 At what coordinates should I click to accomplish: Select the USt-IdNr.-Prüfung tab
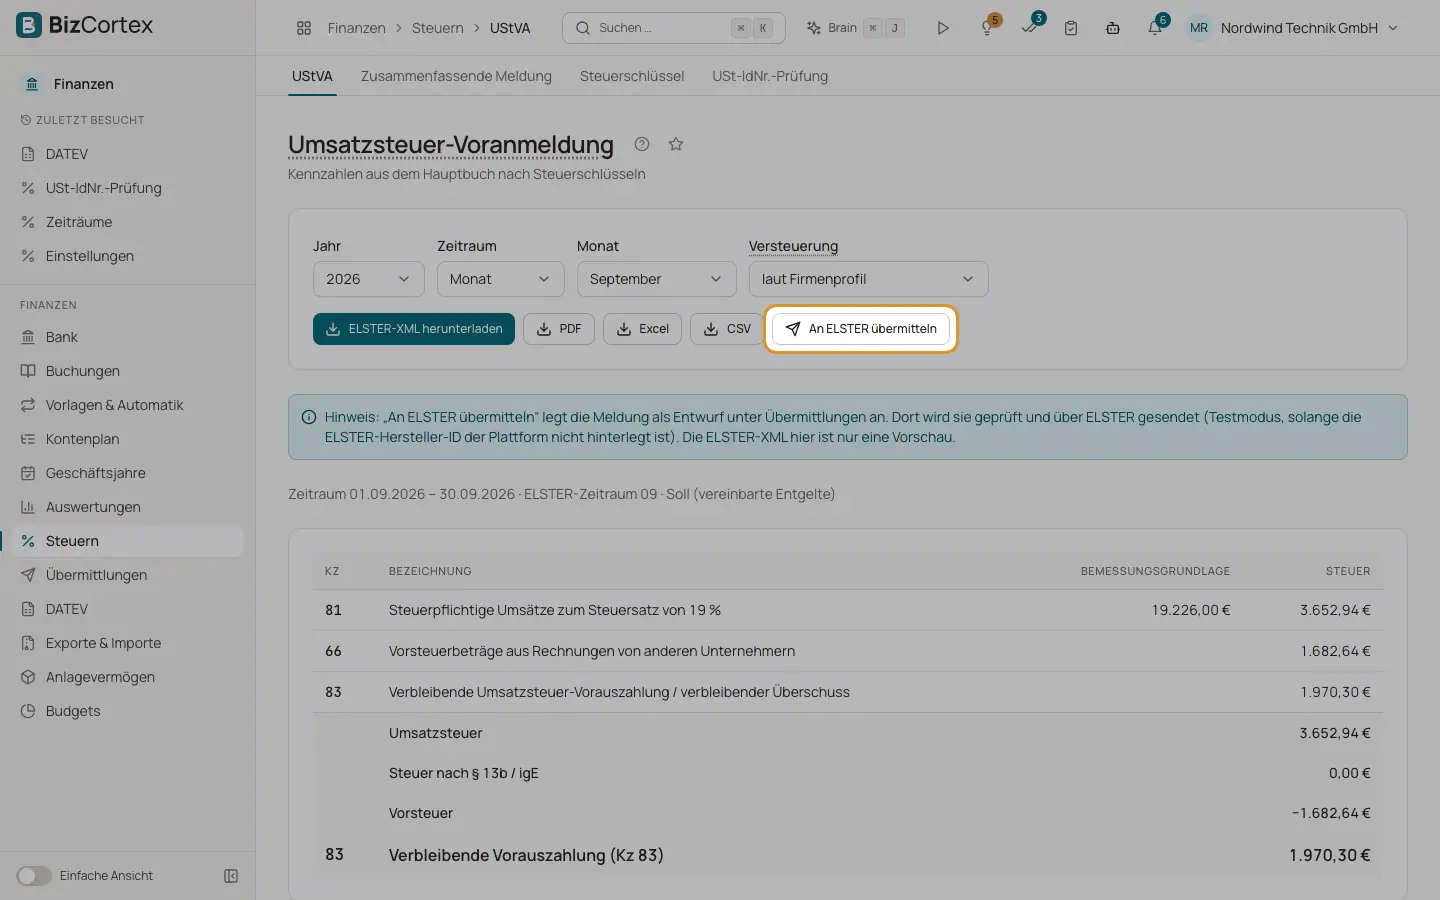pyautogui.click(x=770, y=76)
